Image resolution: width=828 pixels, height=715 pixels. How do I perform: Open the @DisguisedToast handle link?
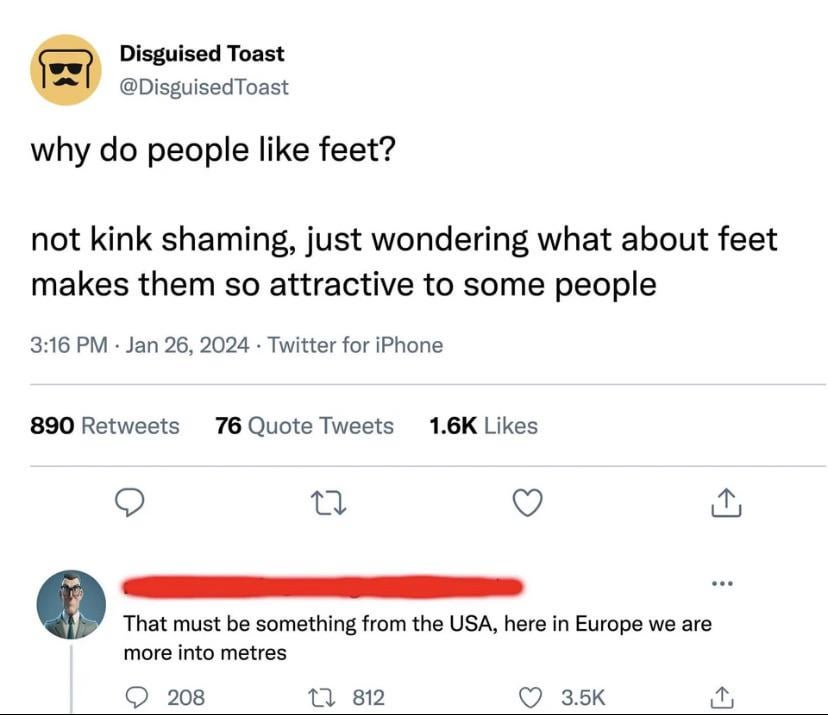[x=204, y=87]
